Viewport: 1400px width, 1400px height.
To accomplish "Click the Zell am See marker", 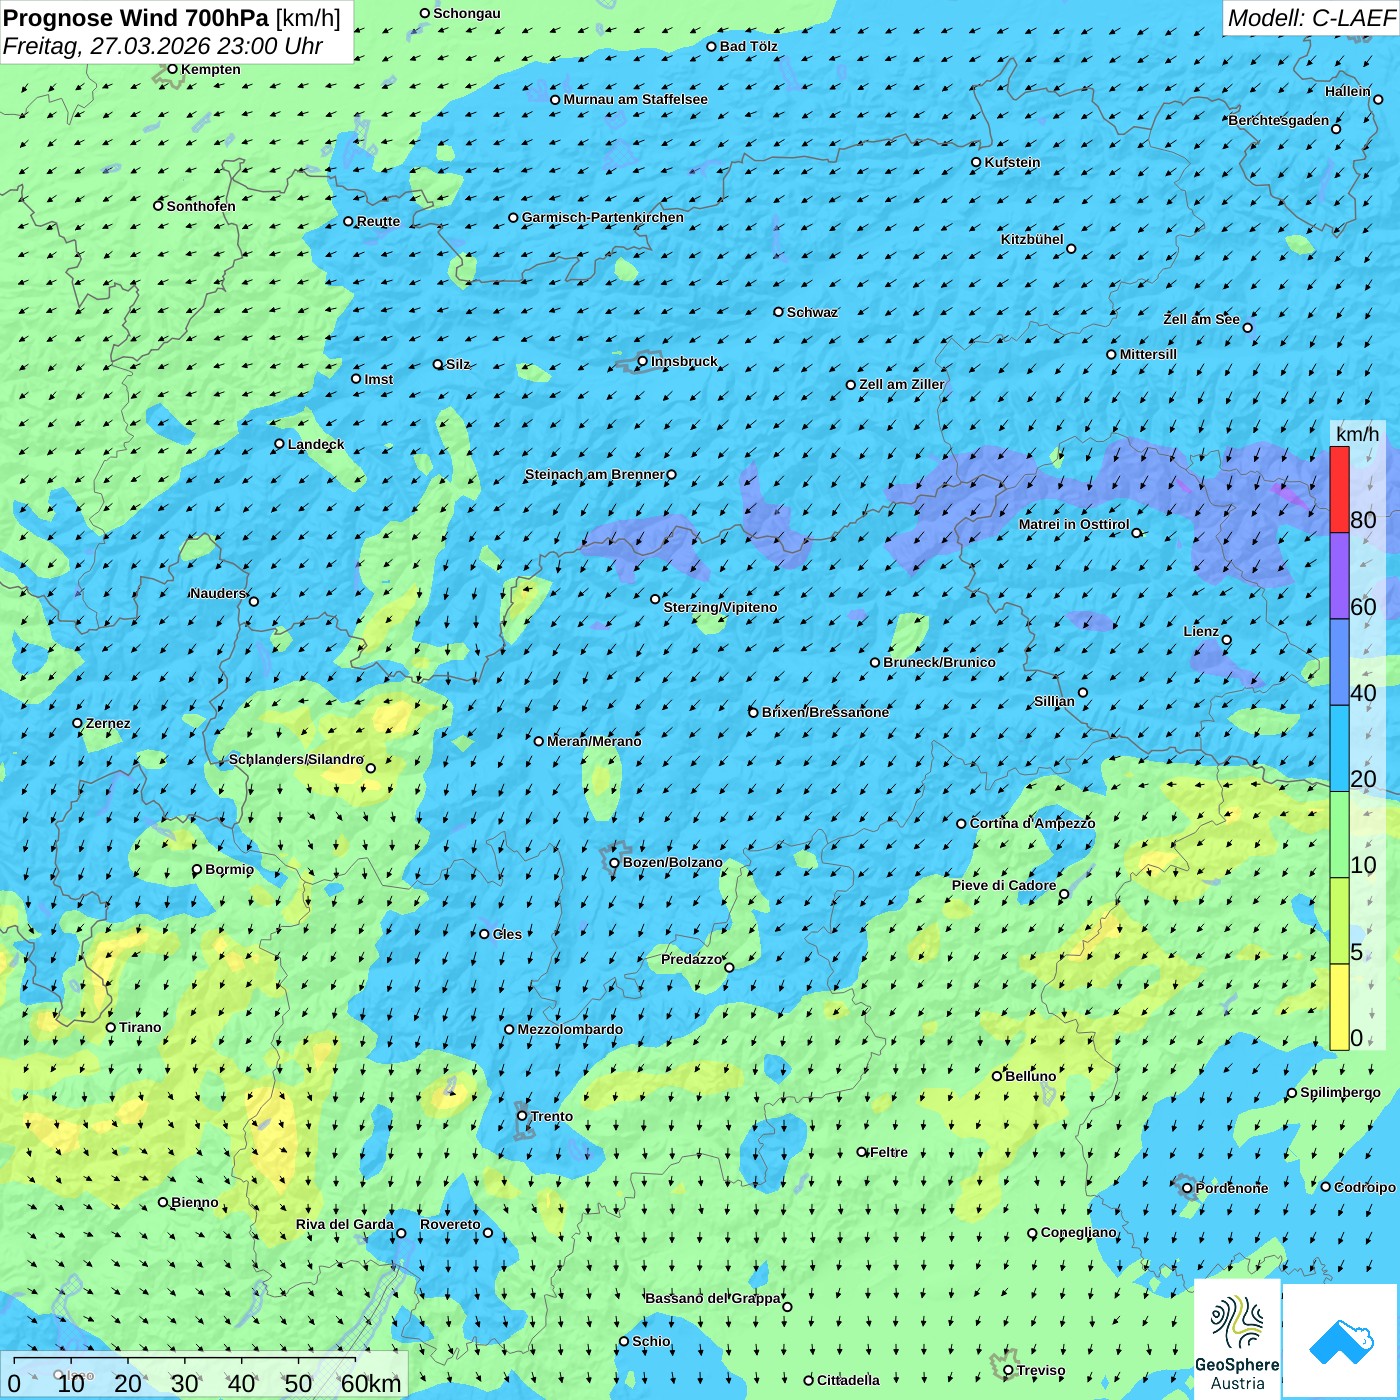I will (1247, 327).
